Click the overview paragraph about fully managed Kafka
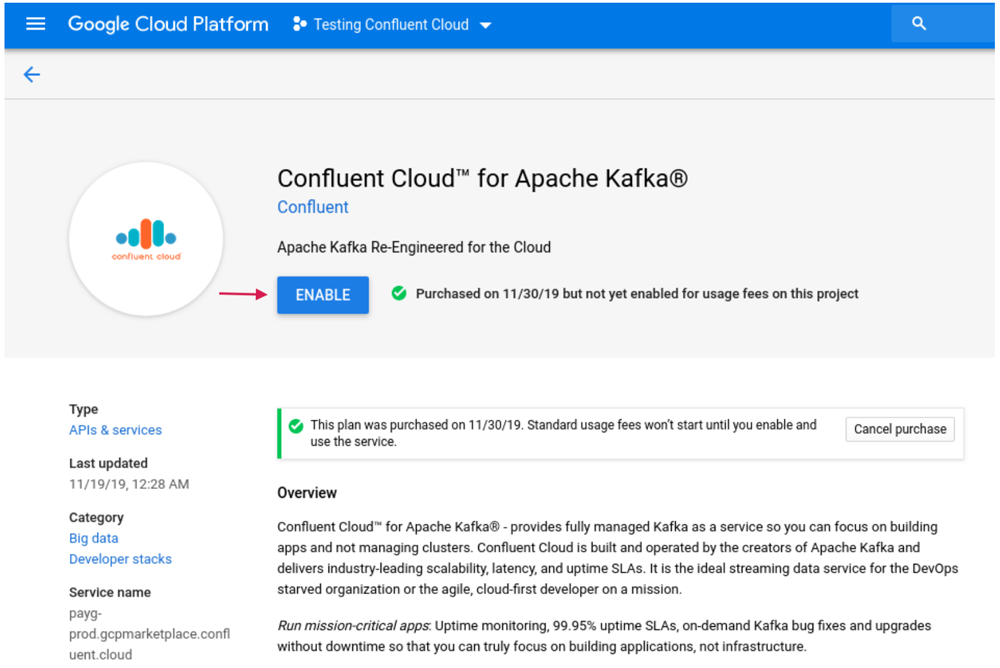The image size is (1000, 668). [617, 558]
